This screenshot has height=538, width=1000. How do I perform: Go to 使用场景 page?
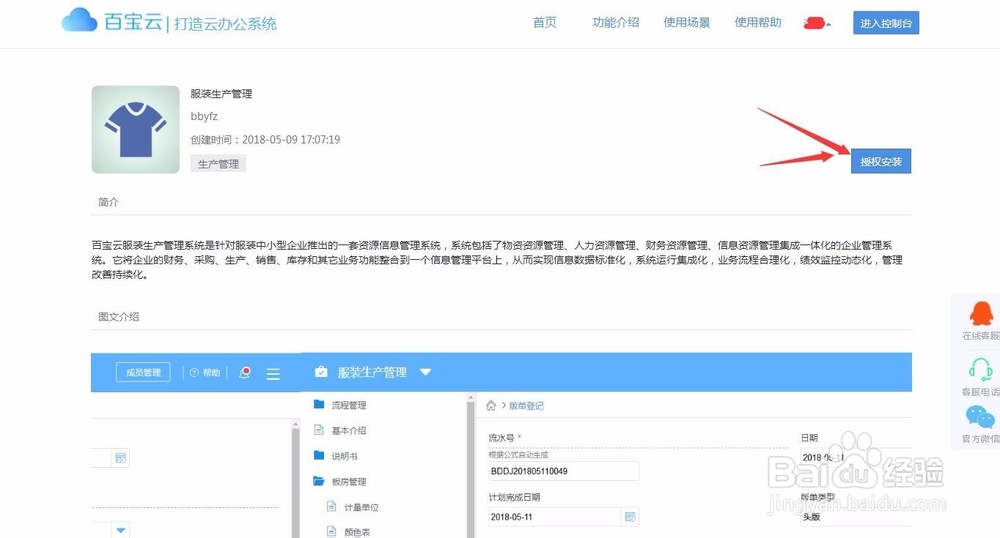tap(687, 22)
